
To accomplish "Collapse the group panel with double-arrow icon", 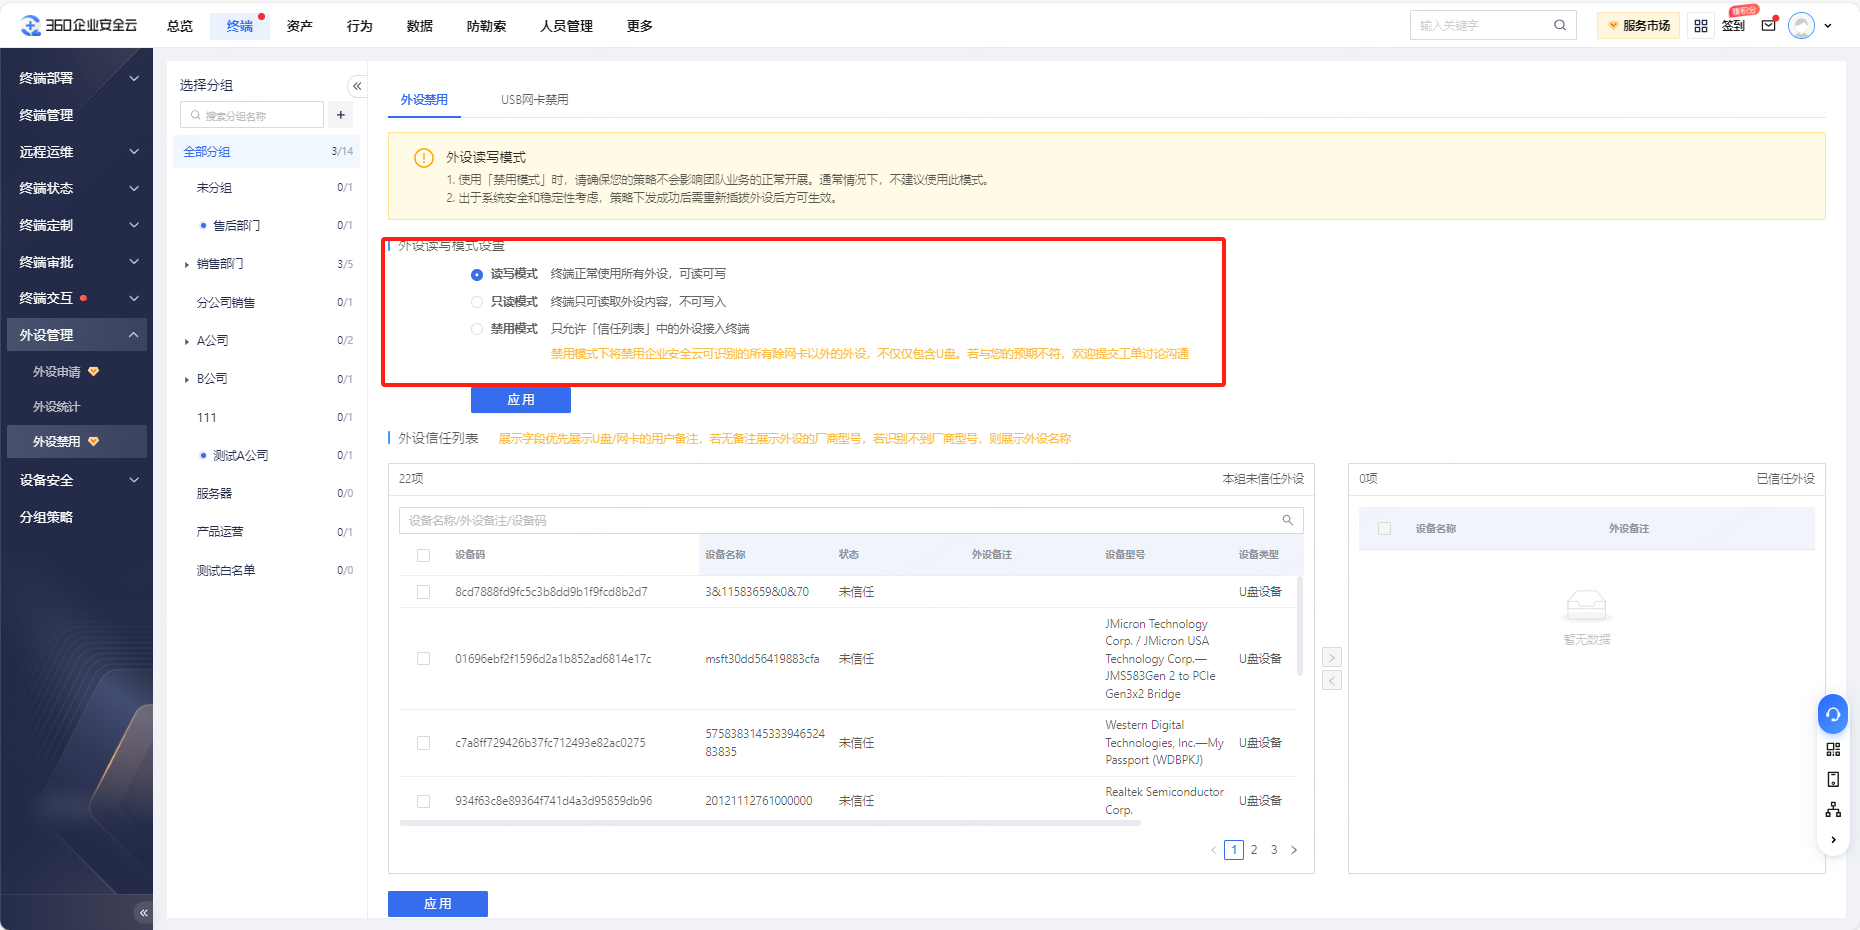I will (356, 86).
